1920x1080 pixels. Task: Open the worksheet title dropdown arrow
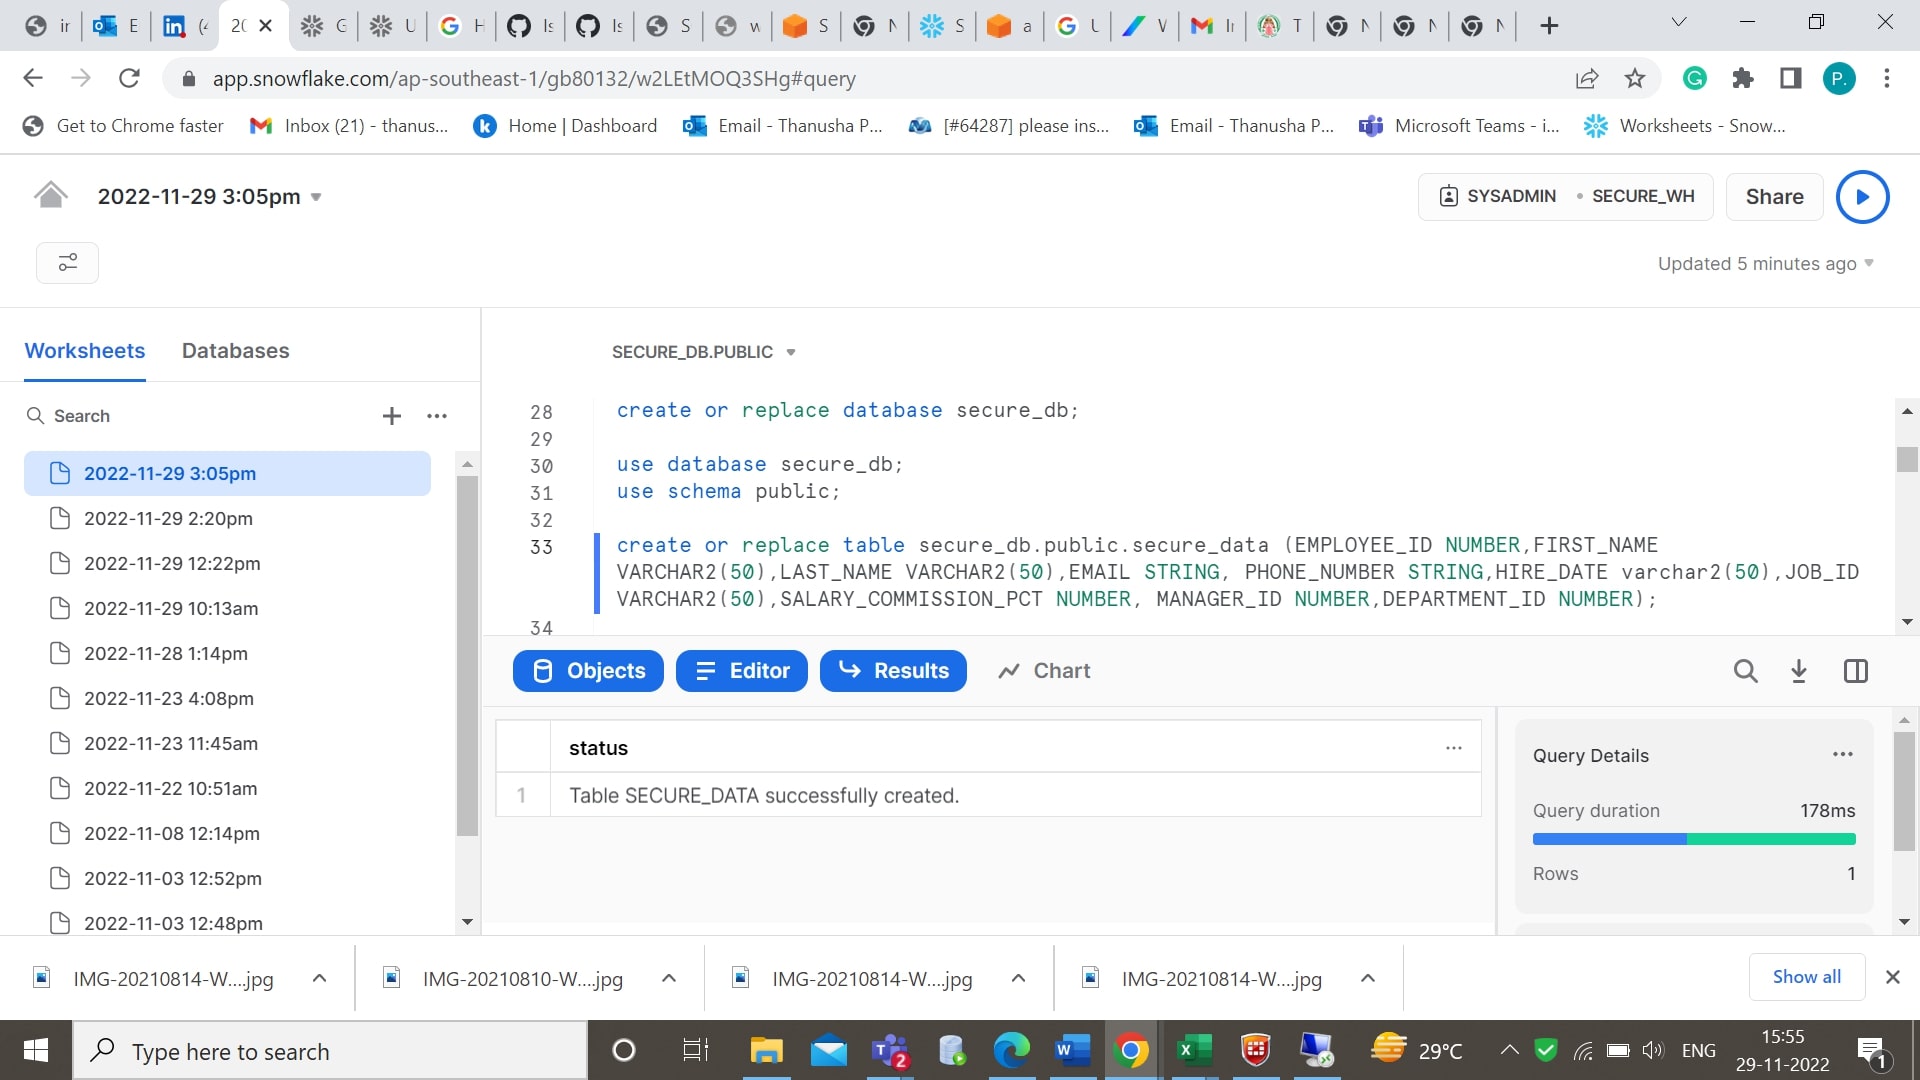(x=317, y=197)
